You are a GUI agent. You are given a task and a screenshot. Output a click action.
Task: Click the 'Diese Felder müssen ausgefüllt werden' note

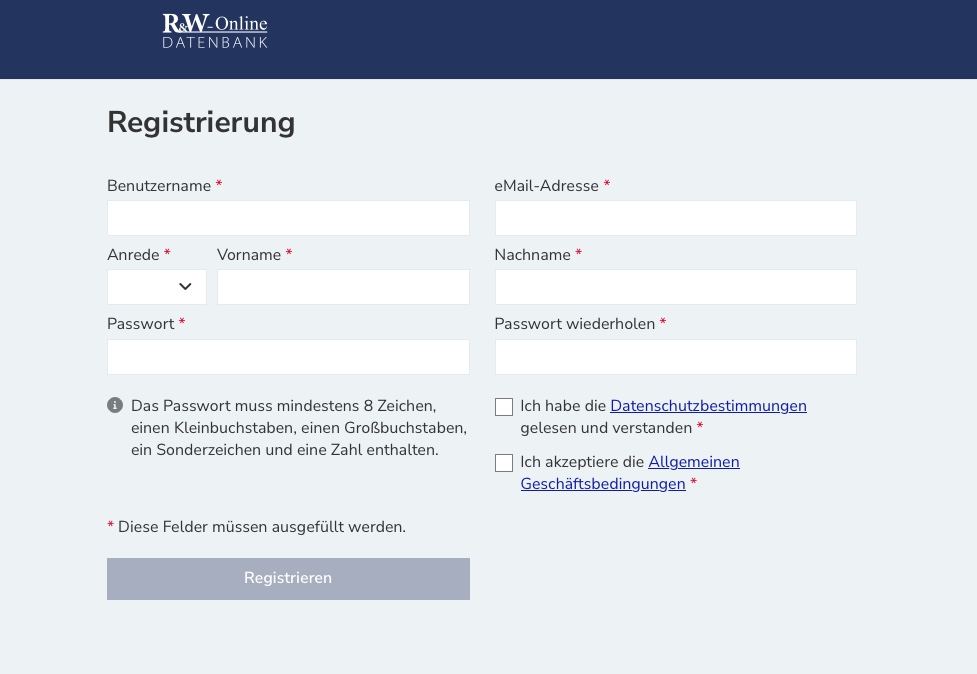pyautogui.click(x=261, y=527)
